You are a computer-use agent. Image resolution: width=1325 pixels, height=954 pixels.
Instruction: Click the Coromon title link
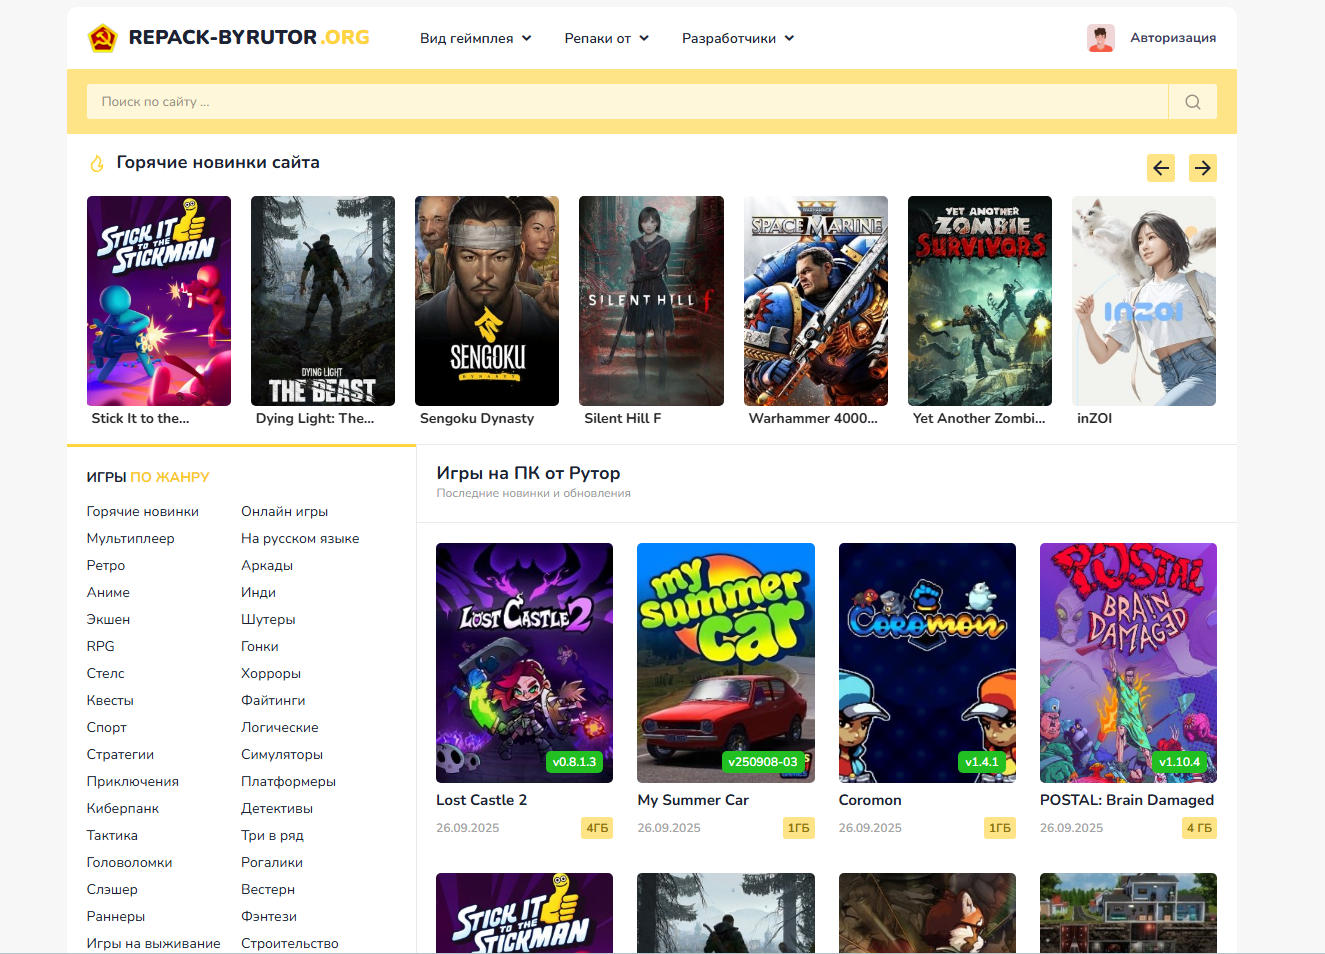870,800
